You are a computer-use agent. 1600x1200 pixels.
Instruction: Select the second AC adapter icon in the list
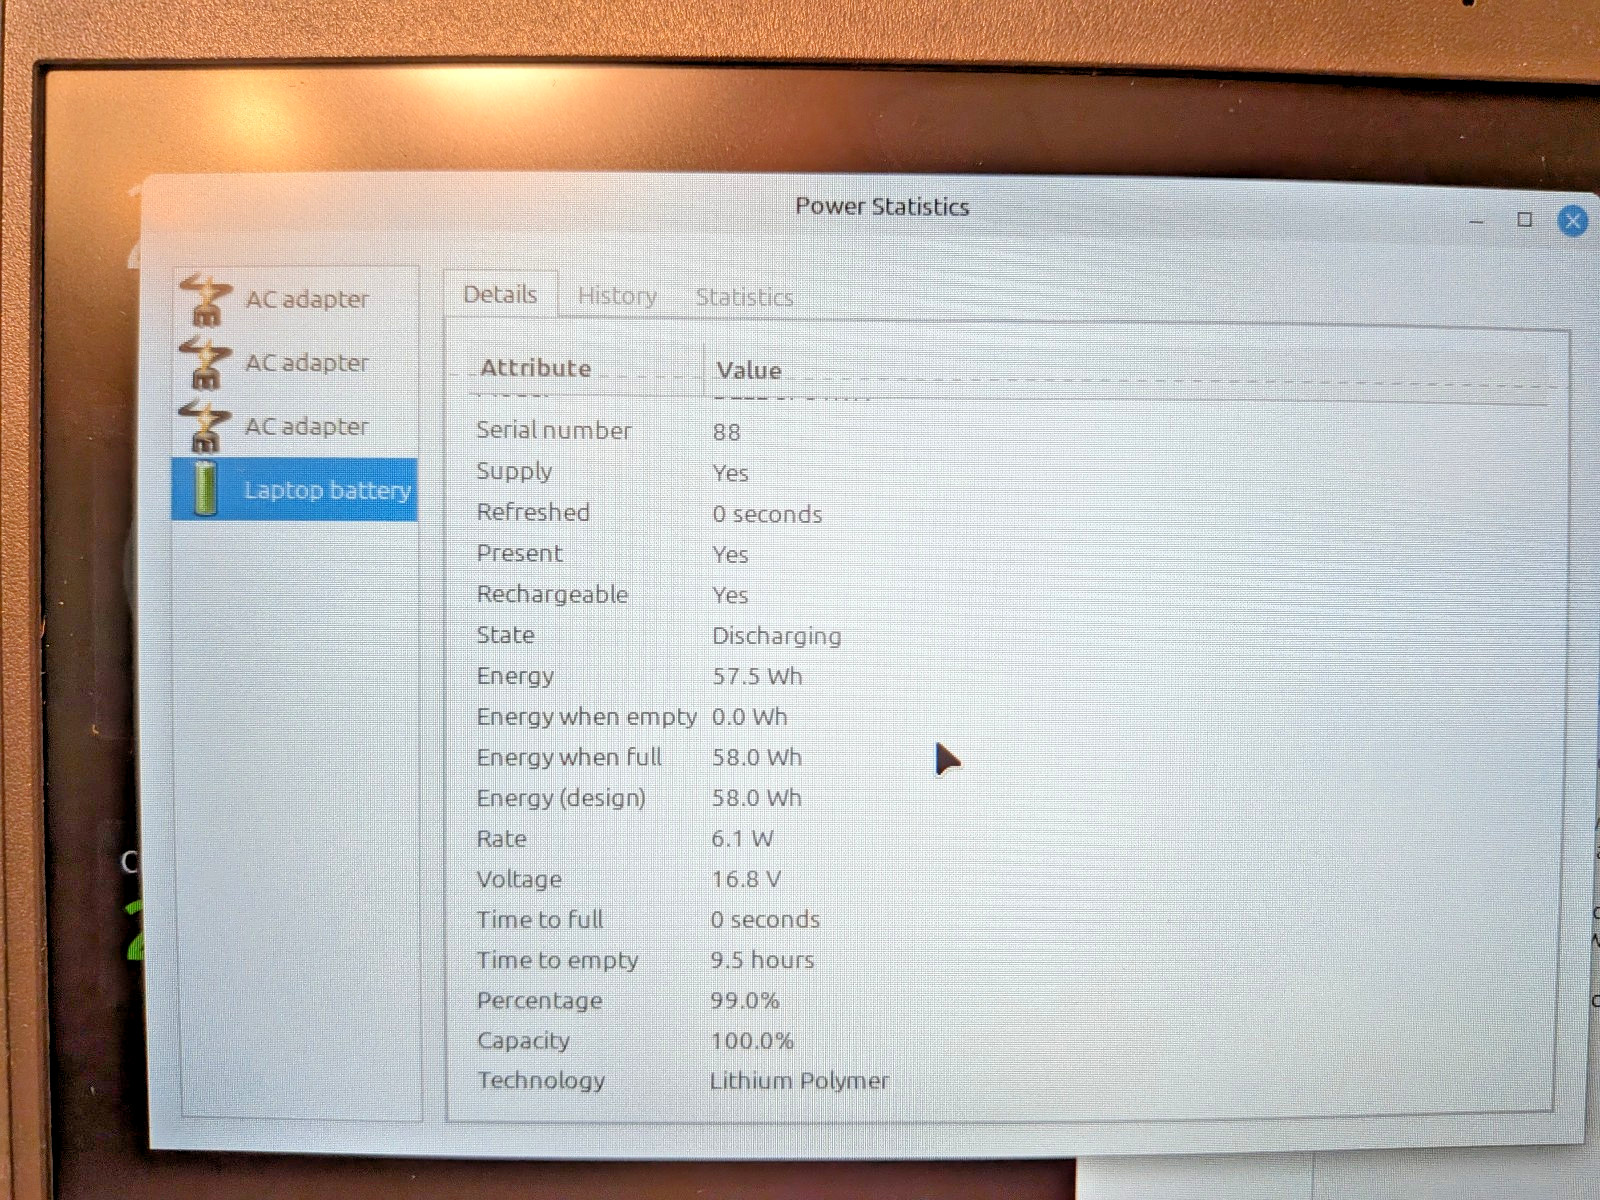(x=205, y=362)
